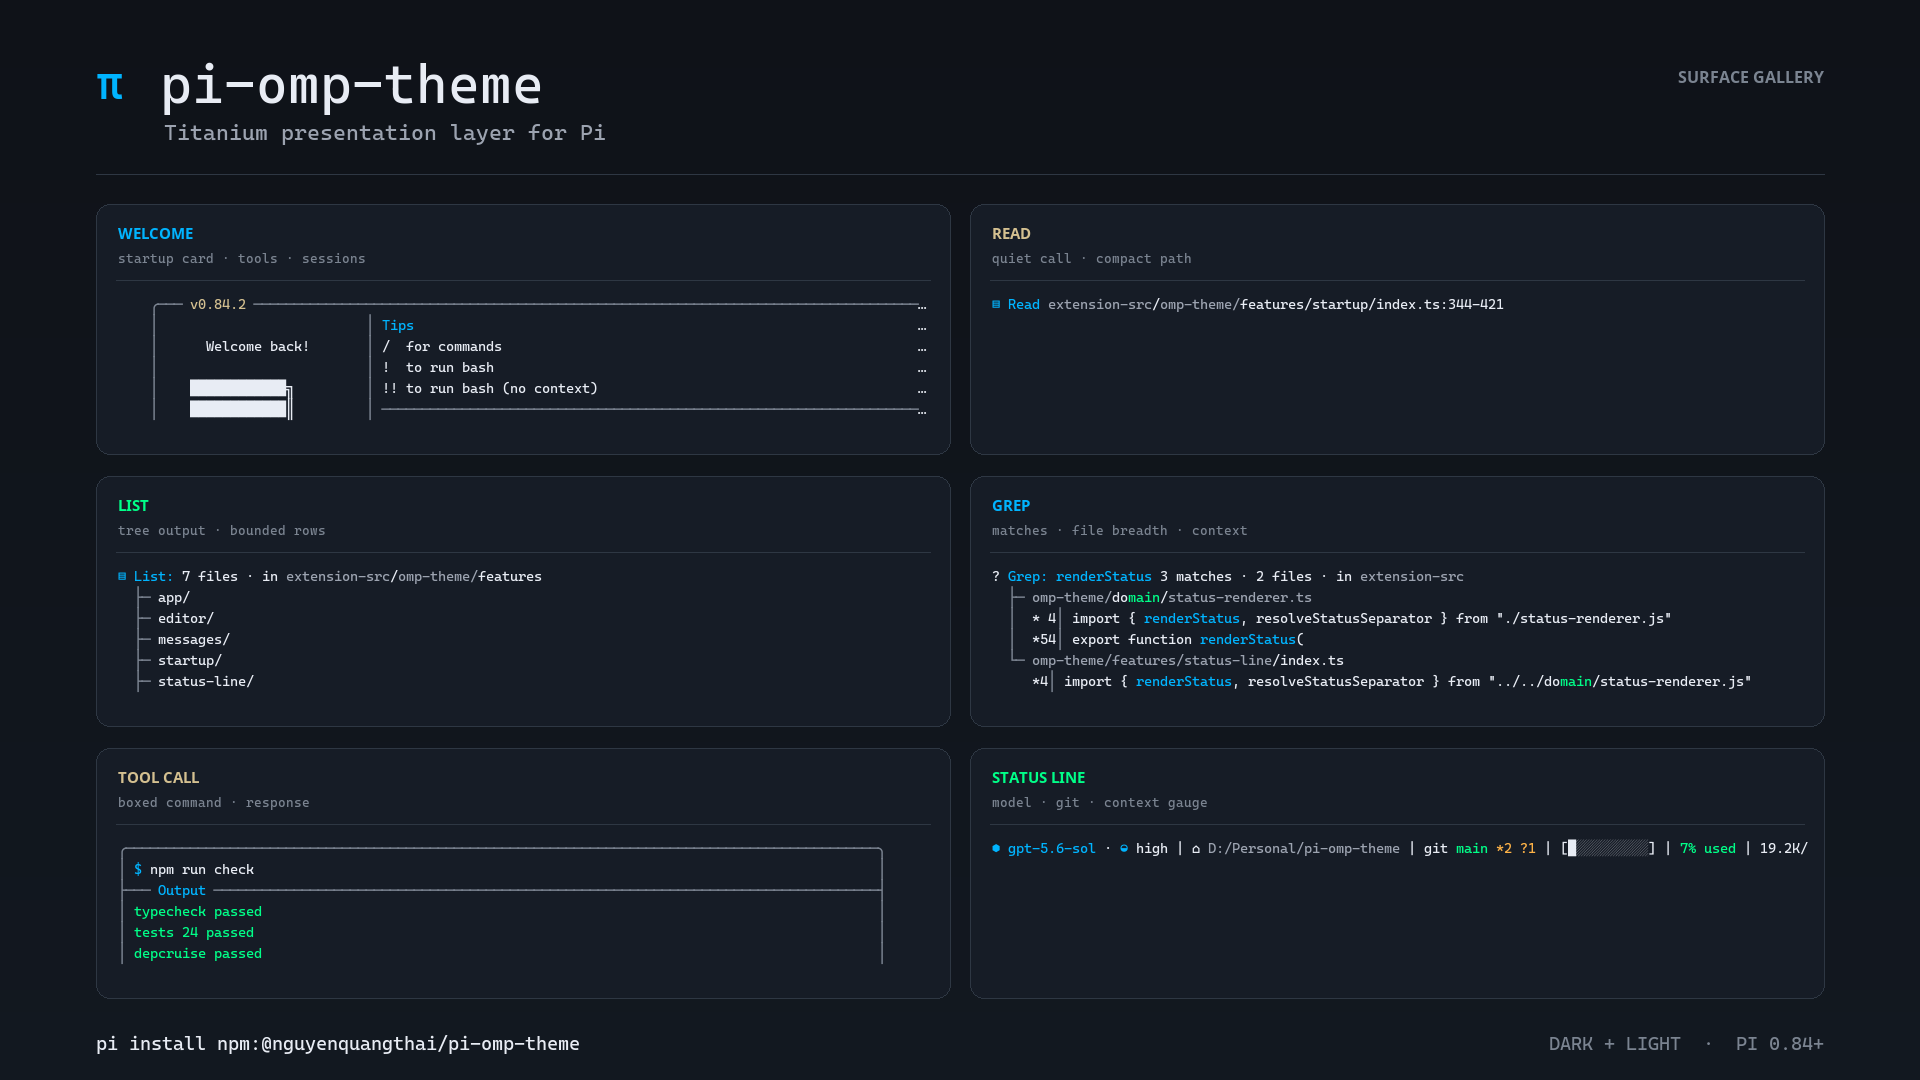Click the blue pi logo icon
The image size is (1920, 1080).
coord(110,87)
